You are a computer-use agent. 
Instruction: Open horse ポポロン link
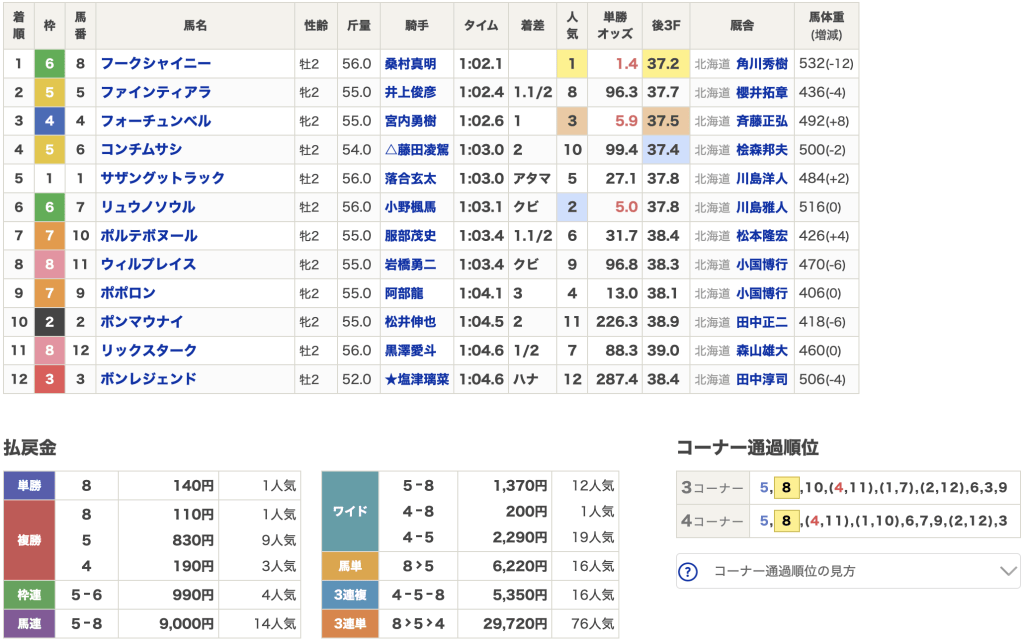tap(128, 293)
